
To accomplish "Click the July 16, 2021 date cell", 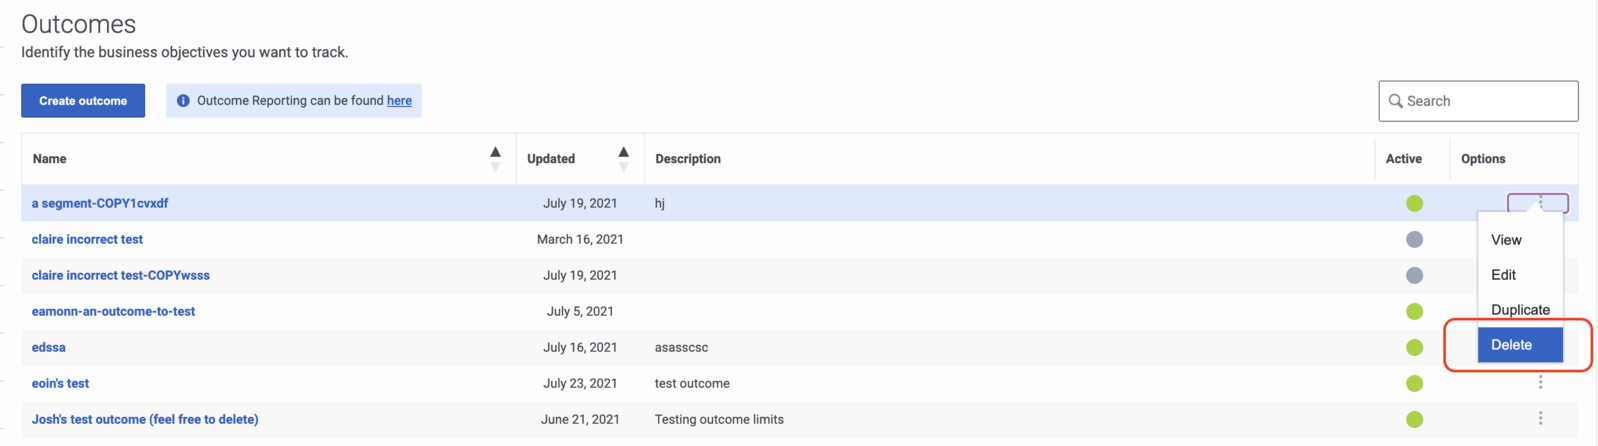I will [580, 347].
